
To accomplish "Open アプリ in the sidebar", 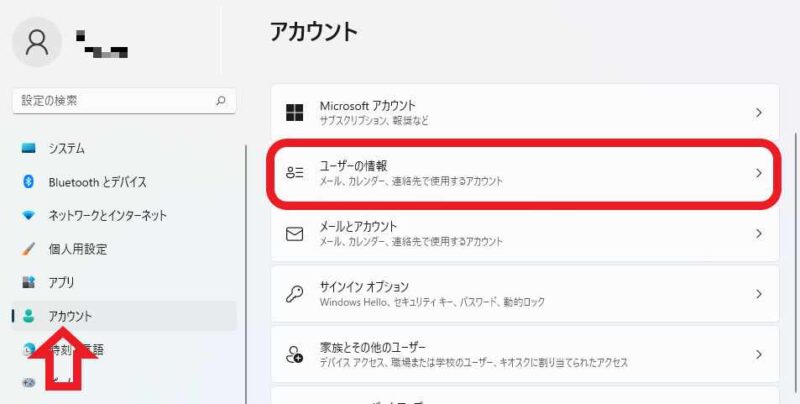I will tap(124, 283).
